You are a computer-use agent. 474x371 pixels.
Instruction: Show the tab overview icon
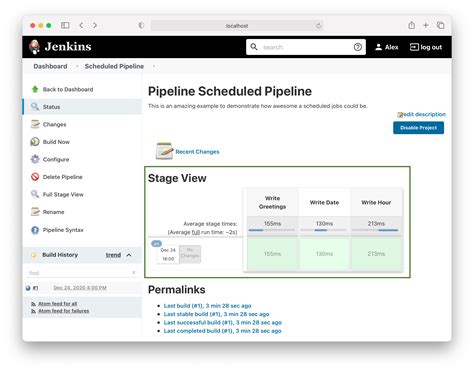click(x=441, y=25)
